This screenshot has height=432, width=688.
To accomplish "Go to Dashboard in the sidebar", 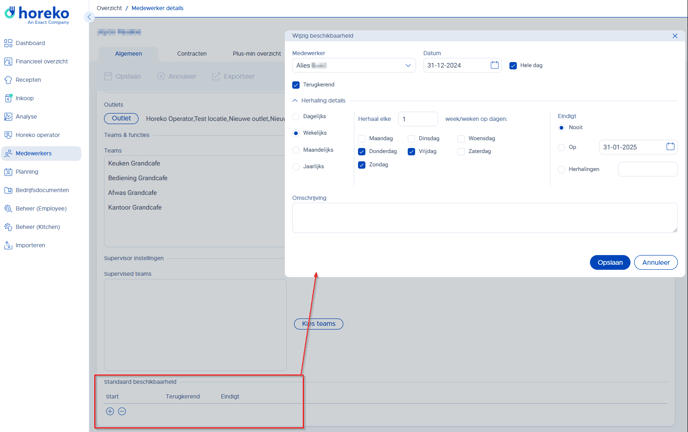I will point(30,43).
